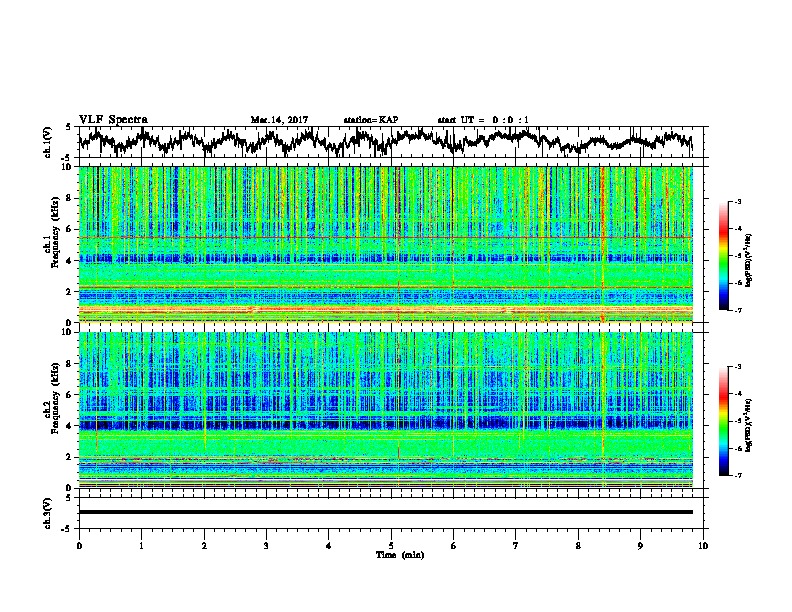Click the ch.1 frequency axis '6' tick label
This screenshot has width=792, height=612.
pos(70,230)
